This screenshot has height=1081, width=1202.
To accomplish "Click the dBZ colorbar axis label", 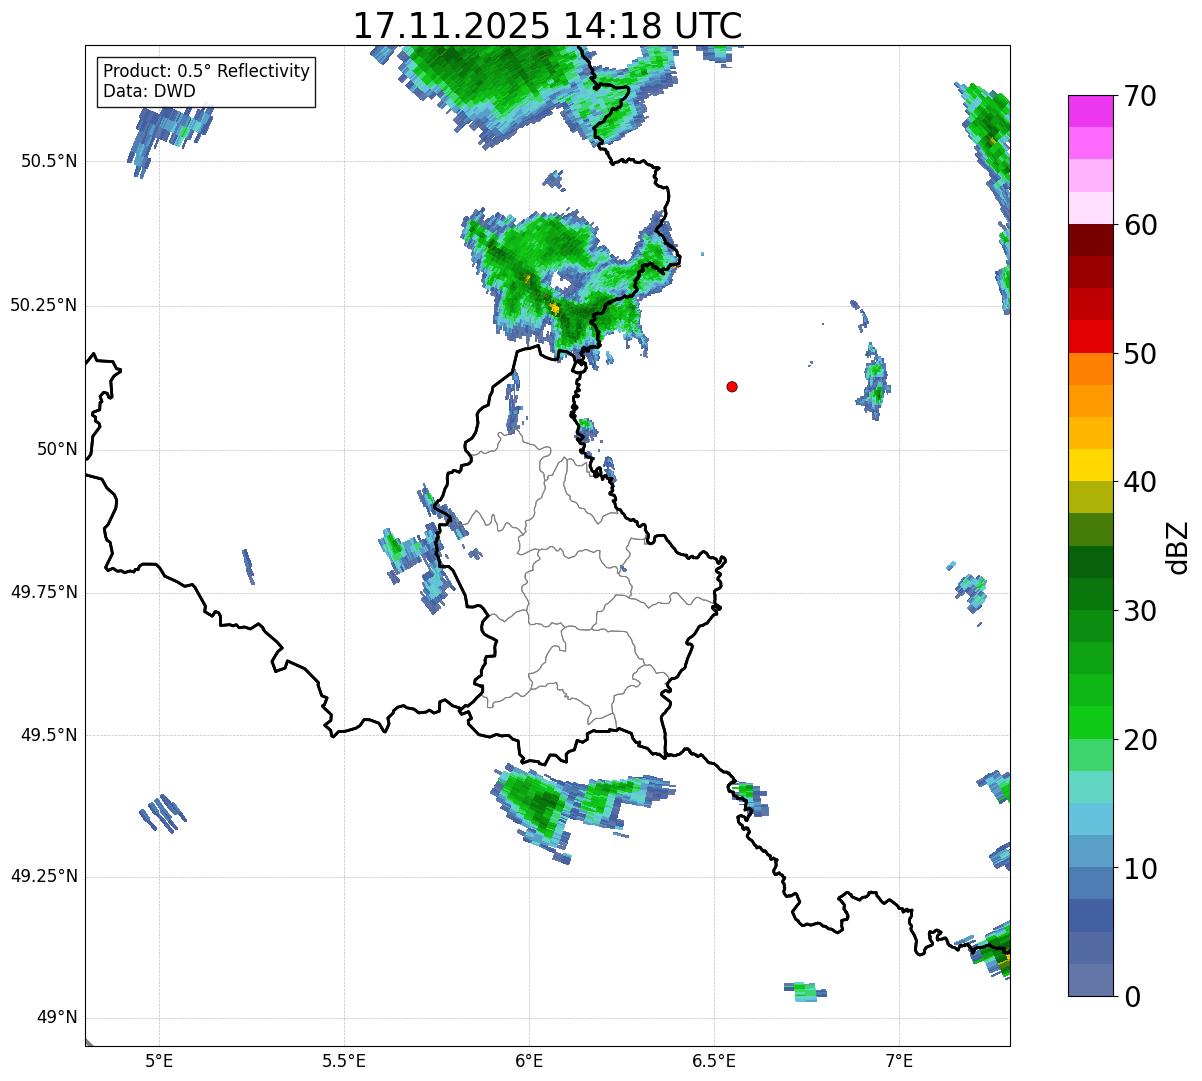I will click(x=1178, y=547).
